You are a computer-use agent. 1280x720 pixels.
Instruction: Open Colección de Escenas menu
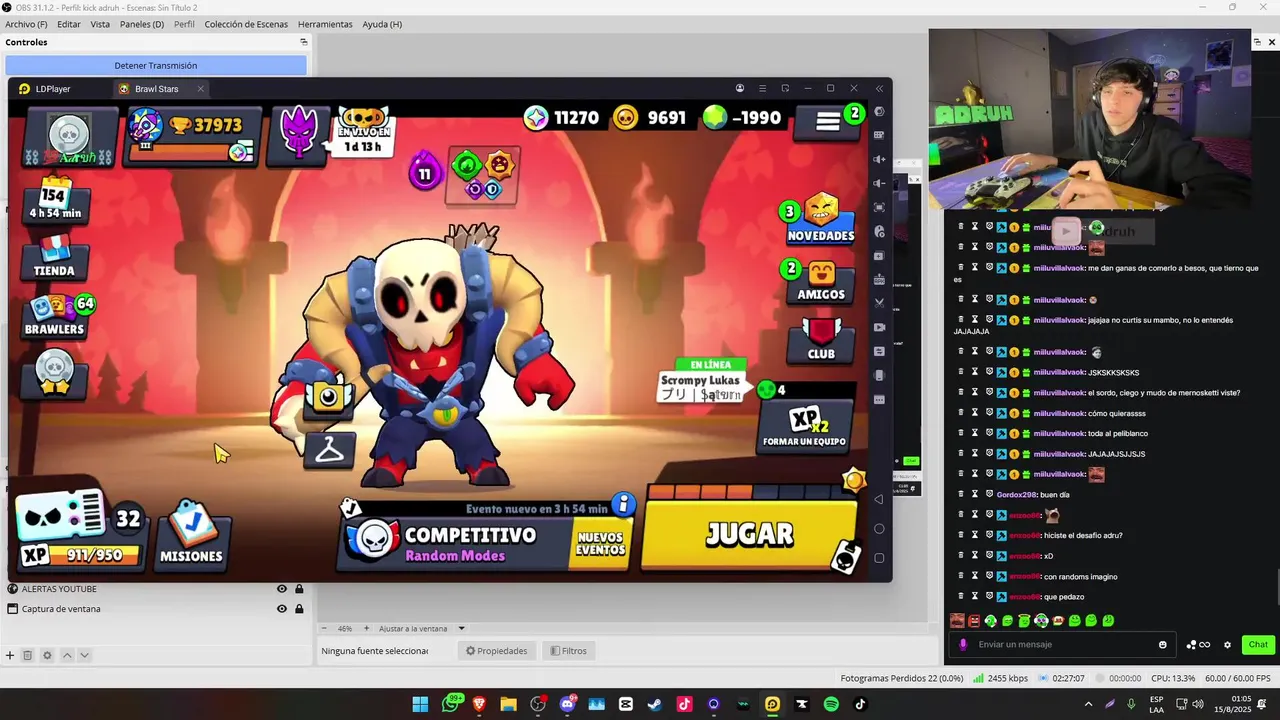point(246,24)
